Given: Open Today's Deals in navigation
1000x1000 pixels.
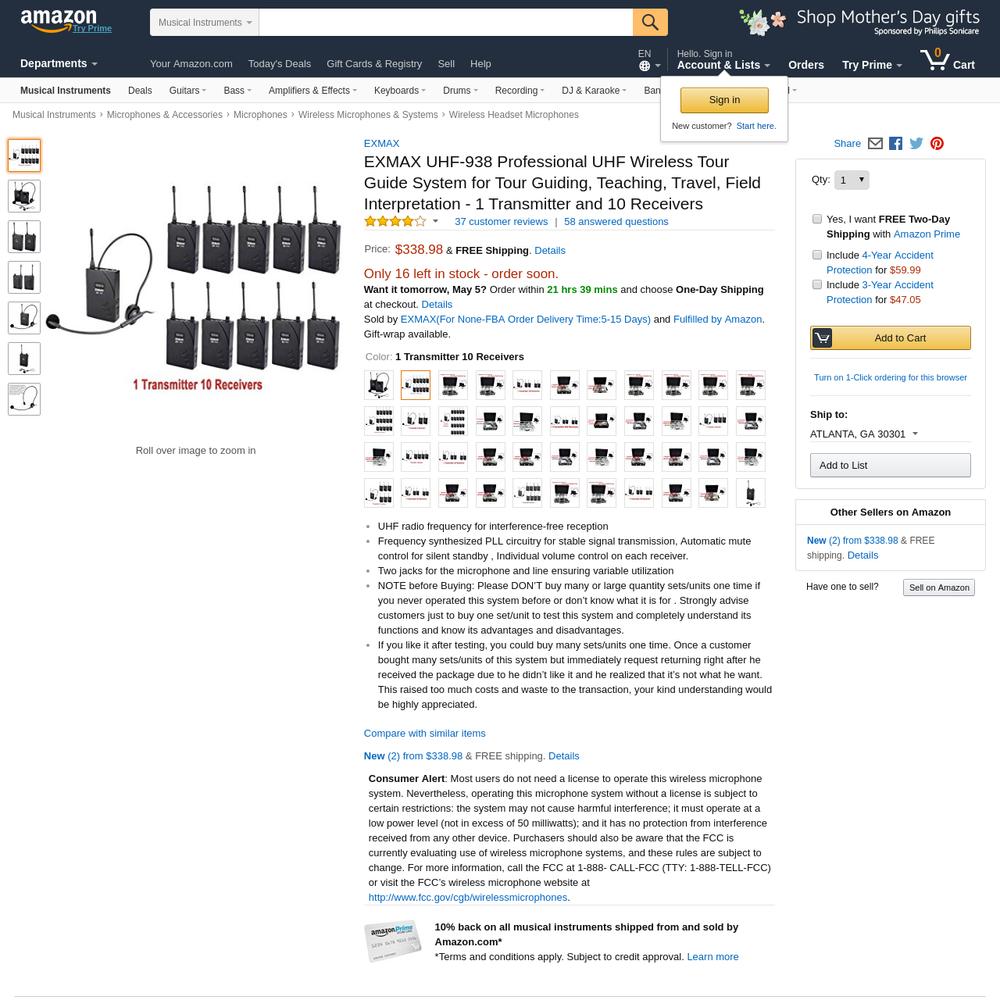Looking at the screenshot, I should point(279,64).
